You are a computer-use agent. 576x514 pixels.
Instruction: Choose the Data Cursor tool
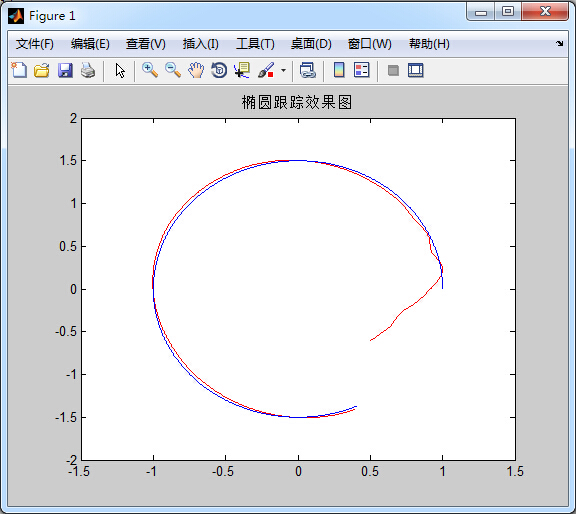pos(242,70)
